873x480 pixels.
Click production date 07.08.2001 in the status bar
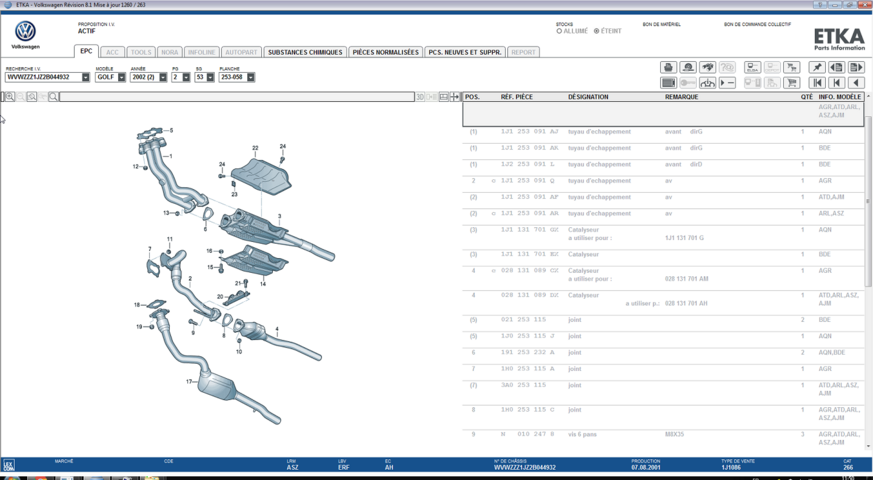point(645,468)
